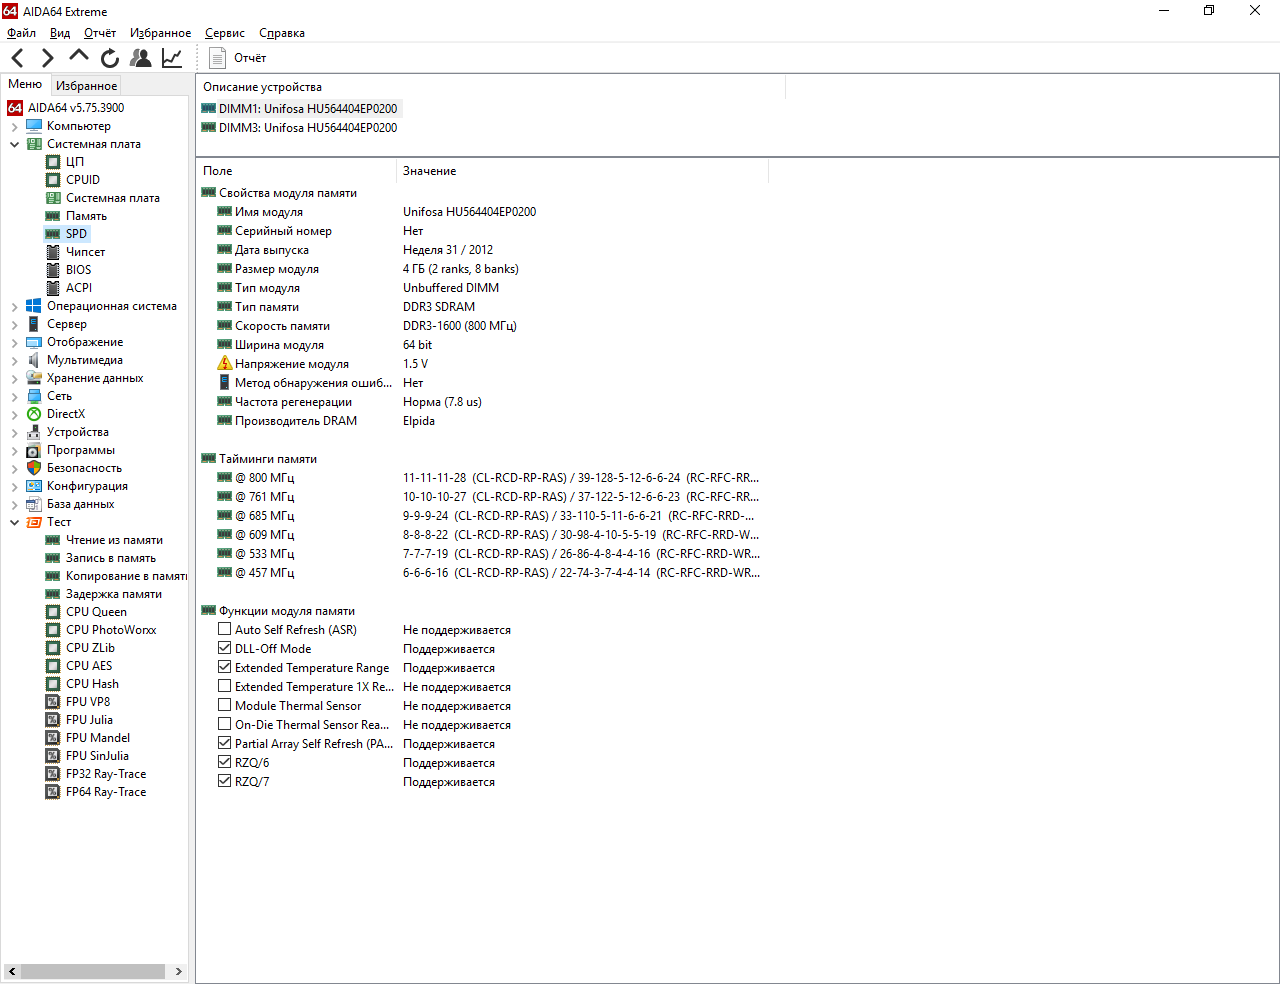
Task: Click the CPU Queen benchmark icon
Action: pos(53,612)
